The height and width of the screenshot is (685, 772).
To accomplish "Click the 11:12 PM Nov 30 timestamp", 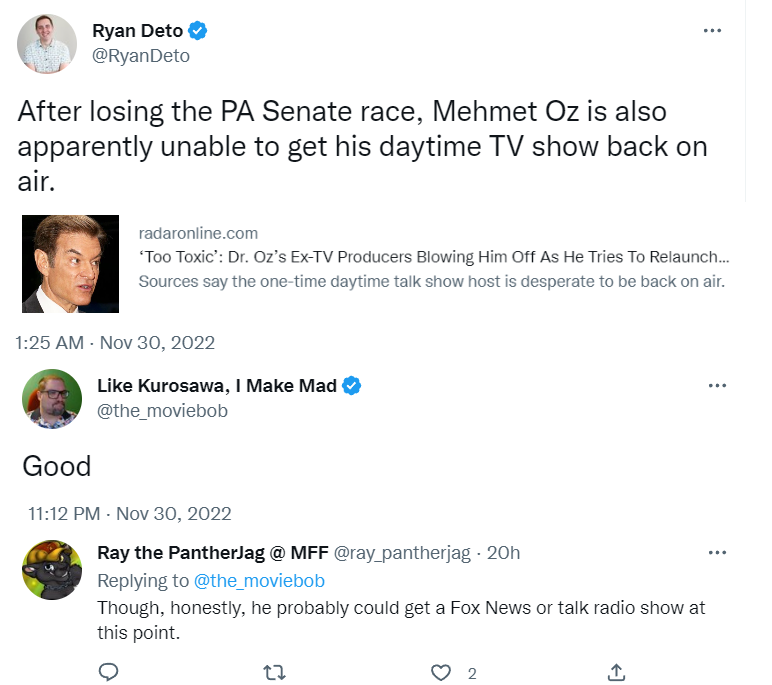I will pos(129,514).
